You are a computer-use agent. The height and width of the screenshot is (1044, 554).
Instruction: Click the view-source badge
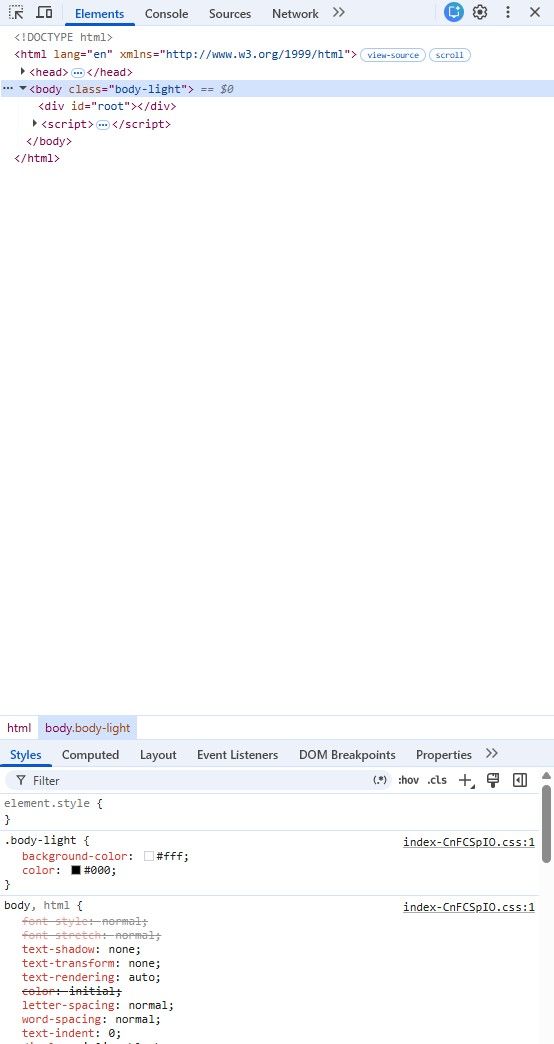tap(393, 55)
